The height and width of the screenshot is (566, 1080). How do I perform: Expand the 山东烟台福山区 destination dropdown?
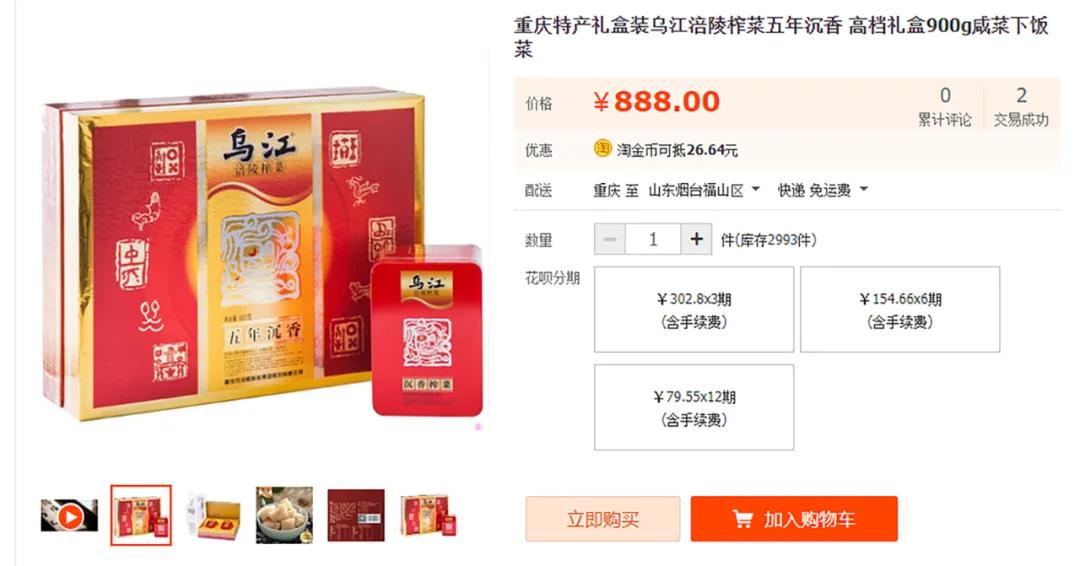(704, 190)
